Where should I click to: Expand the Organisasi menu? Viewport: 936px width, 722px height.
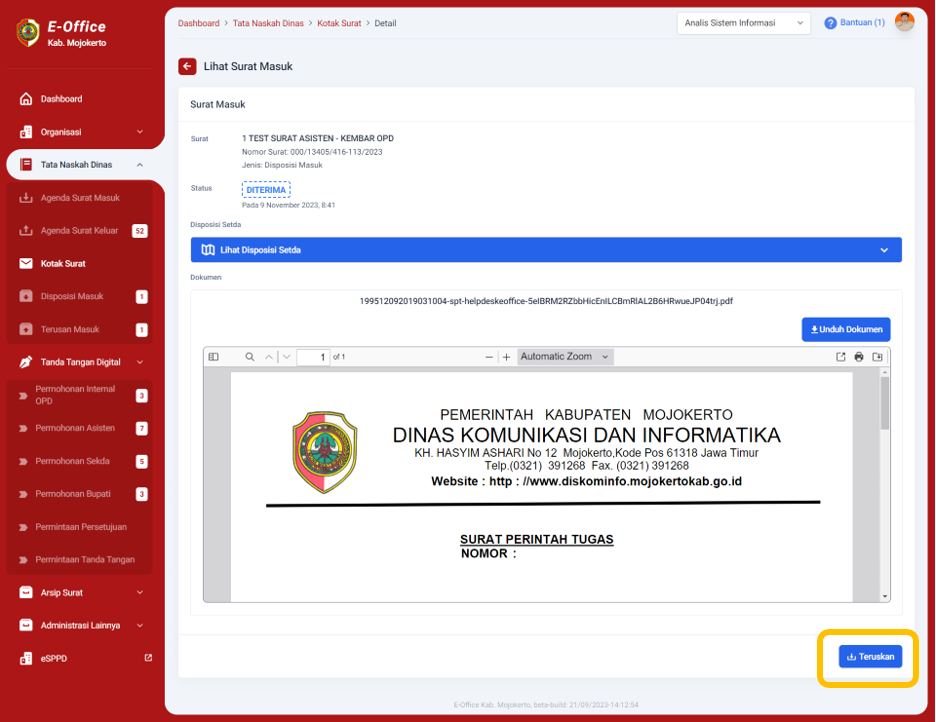pyautogui.click(x=81, y=132)
